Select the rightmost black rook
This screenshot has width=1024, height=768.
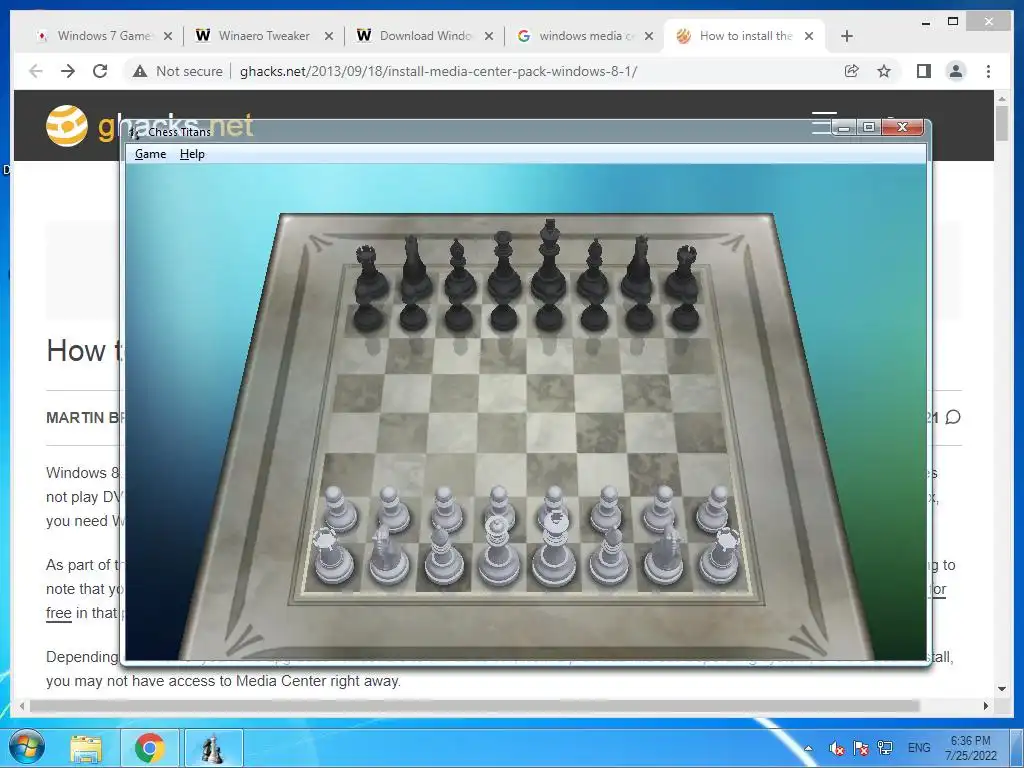coord(683,273)
